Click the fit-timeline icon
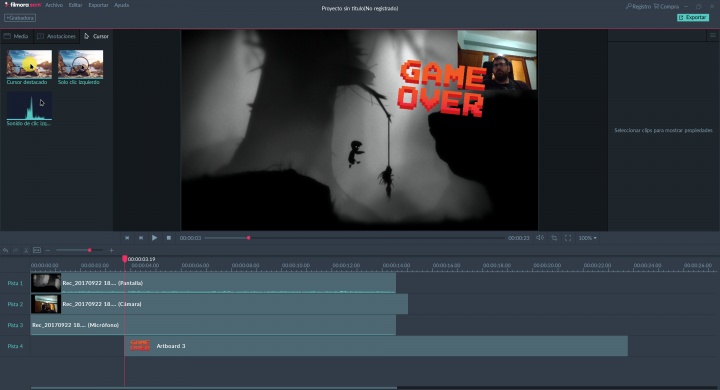 [x=37, y=250]
